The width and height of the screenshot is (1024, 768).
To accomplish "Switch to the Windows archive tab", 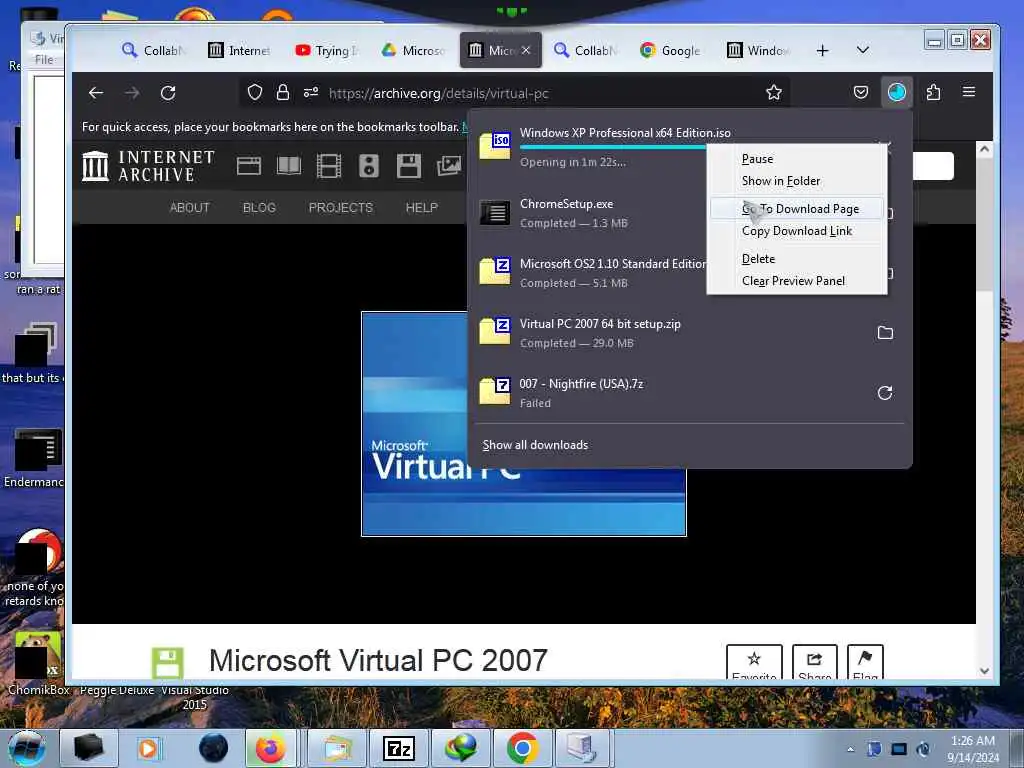I will pos(758,50).
